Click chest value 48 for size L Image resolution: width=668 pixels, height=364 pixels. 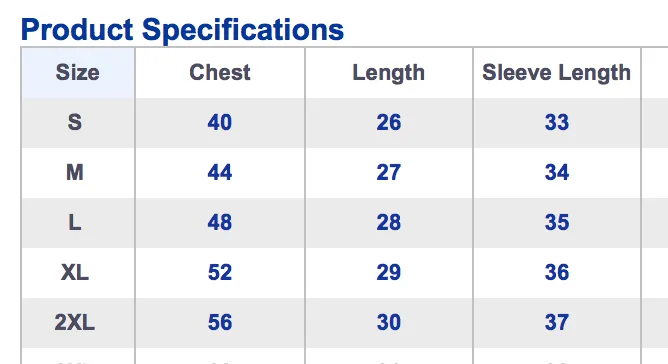coord(220,222)
